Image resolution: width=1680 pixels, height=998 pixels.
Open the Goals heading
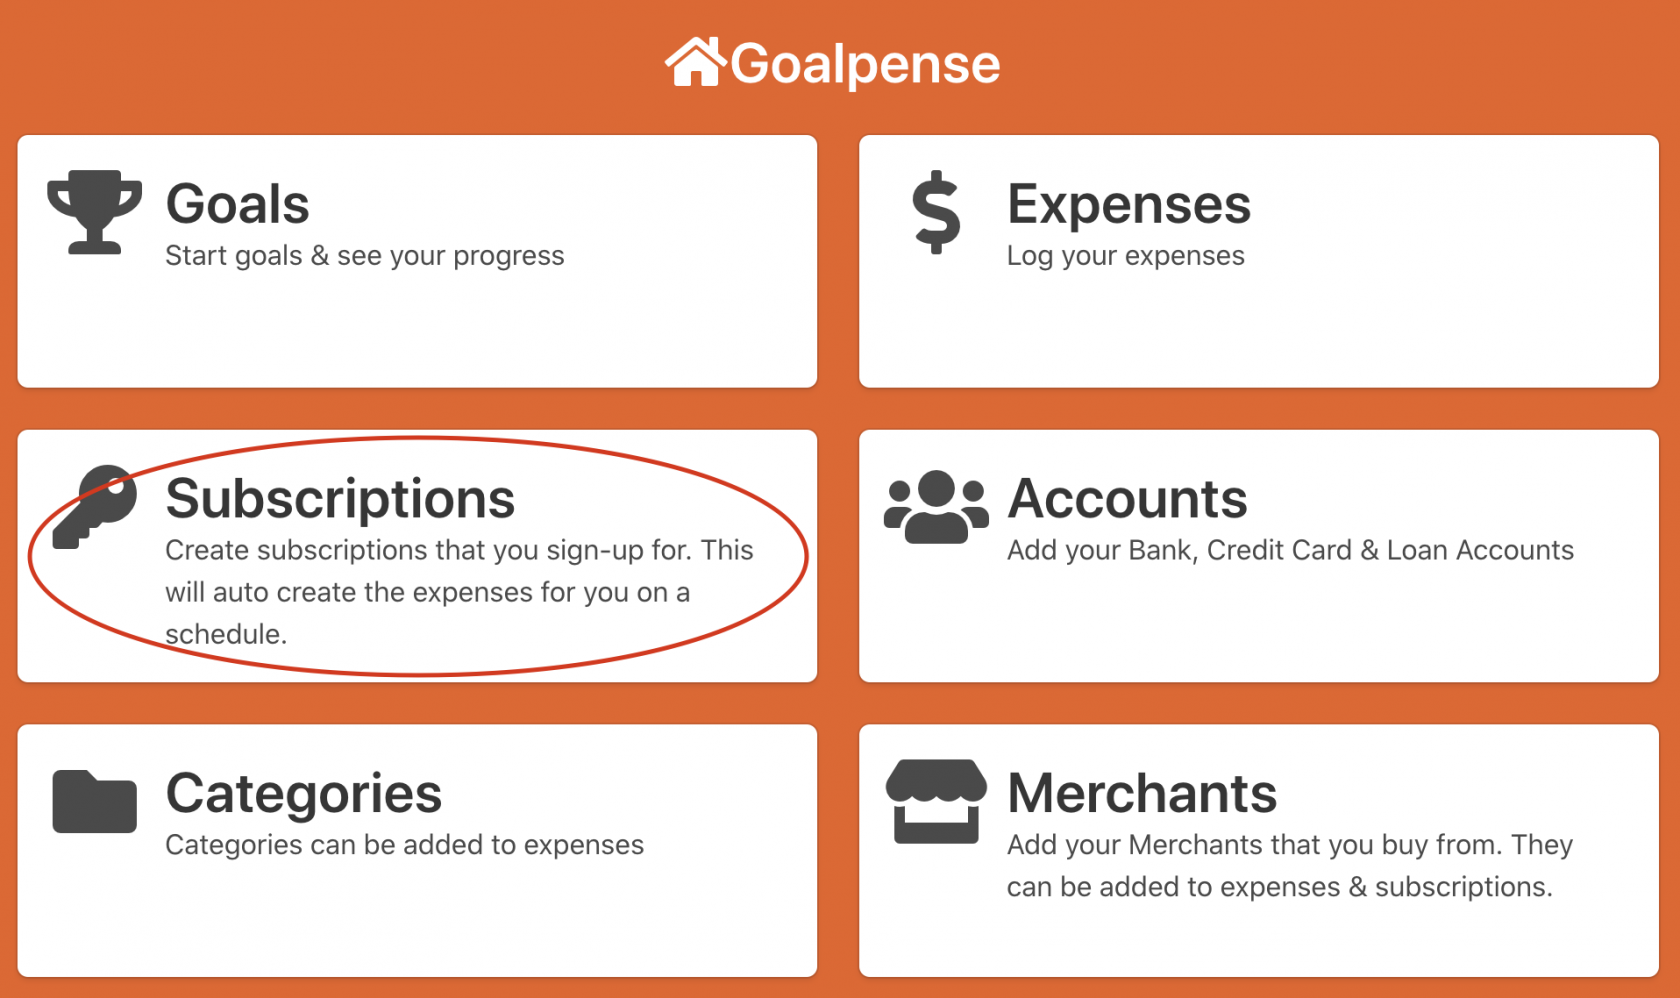[x=238, y=204]
